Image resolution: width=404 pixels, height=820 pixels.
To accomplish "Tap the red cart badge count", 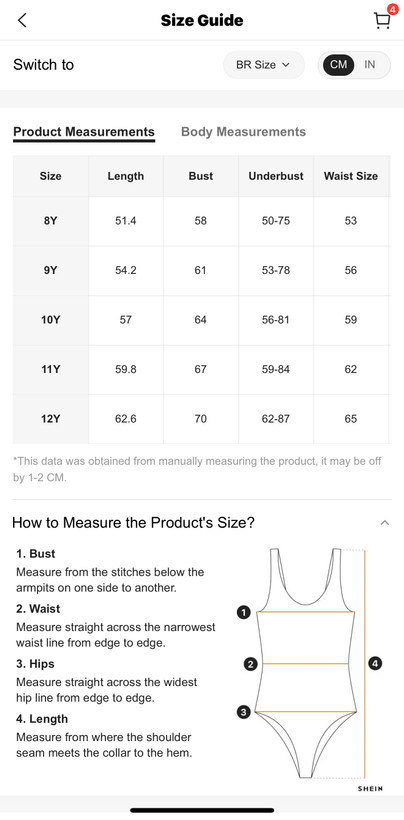I will [392, 9].
